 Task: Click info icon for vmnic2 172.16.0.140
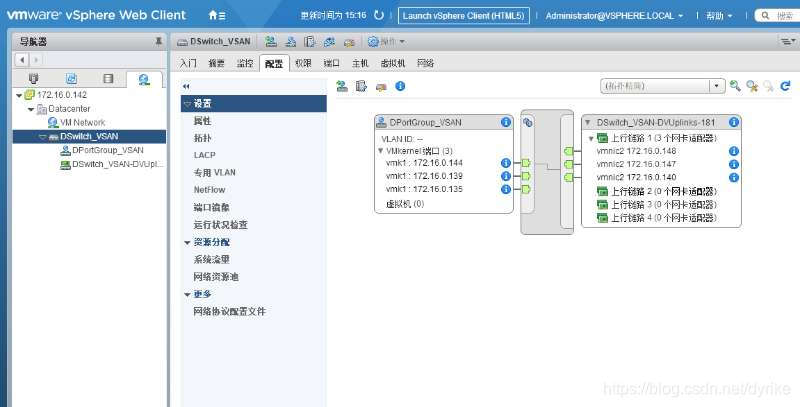[x=734, y=177]
